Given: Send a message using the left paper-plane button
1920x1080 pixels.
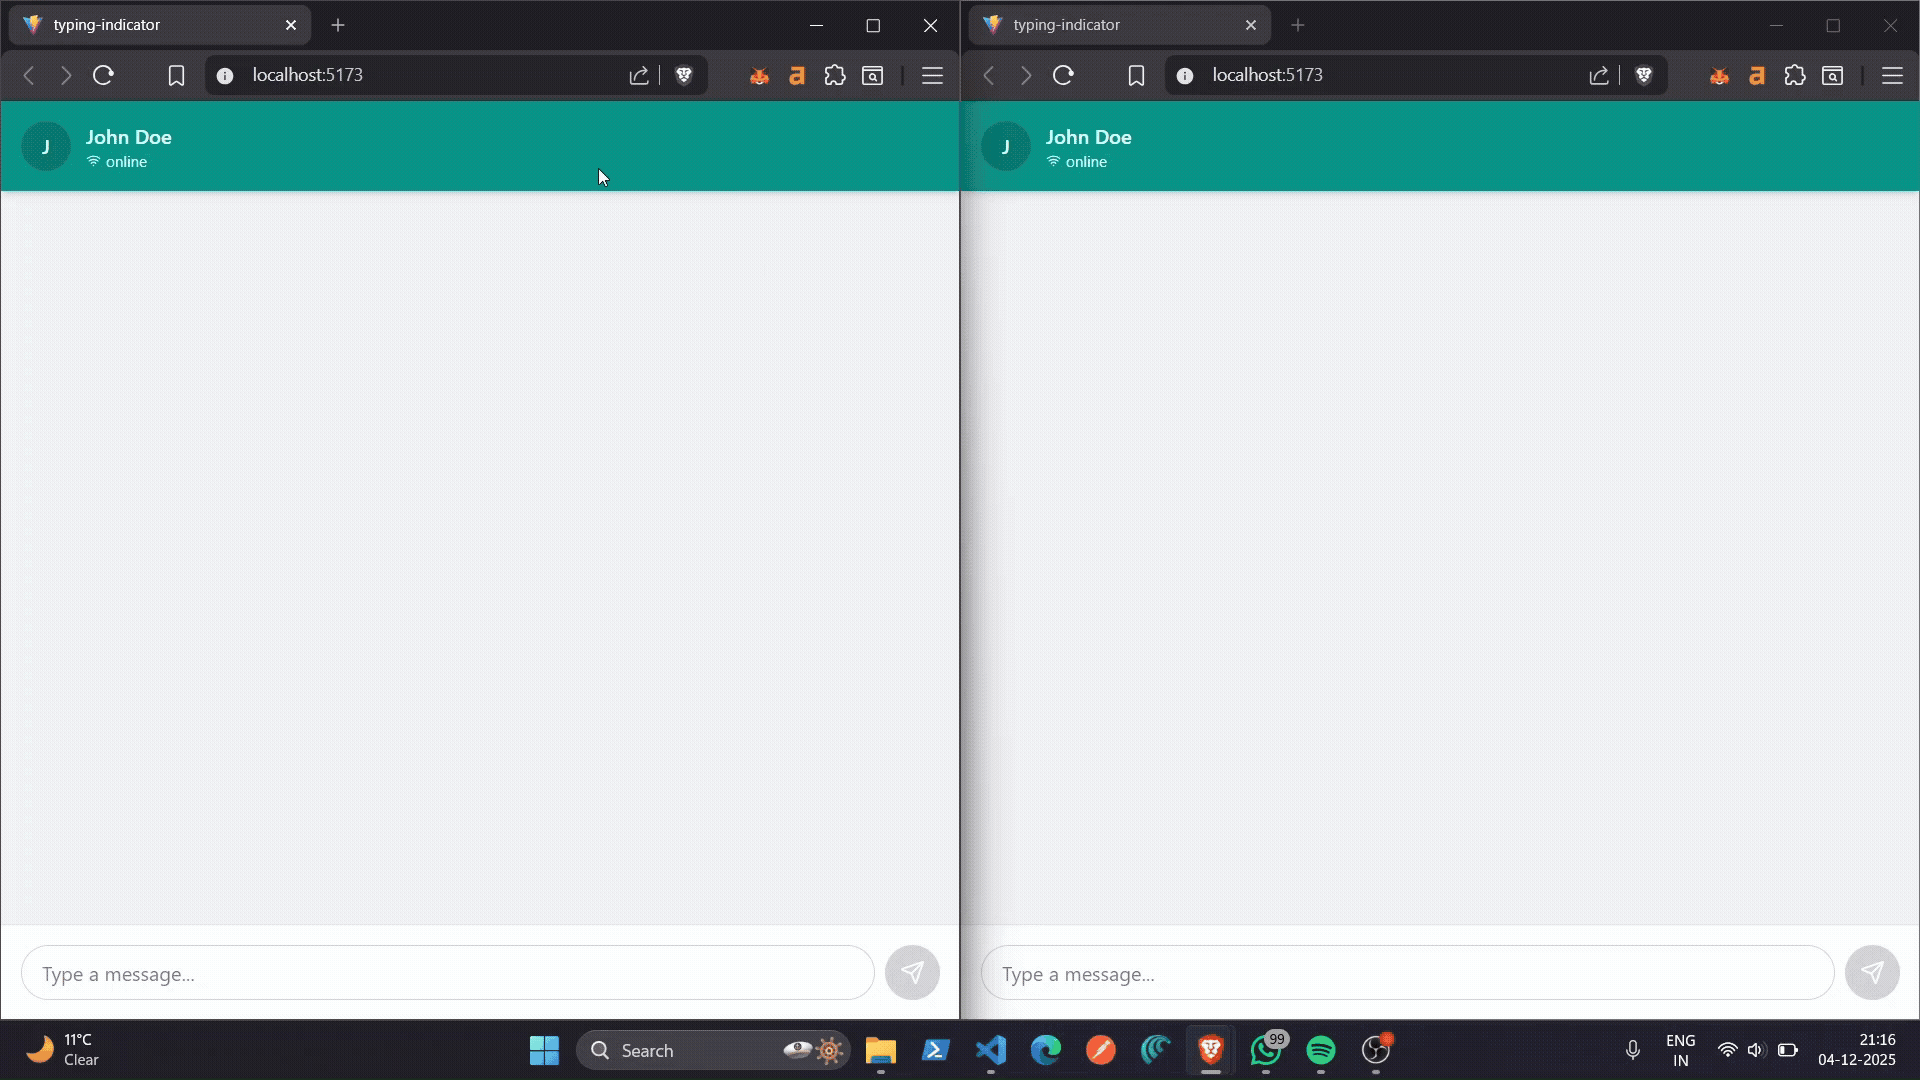Looking at the screenshot, I should tap(912, 972).
